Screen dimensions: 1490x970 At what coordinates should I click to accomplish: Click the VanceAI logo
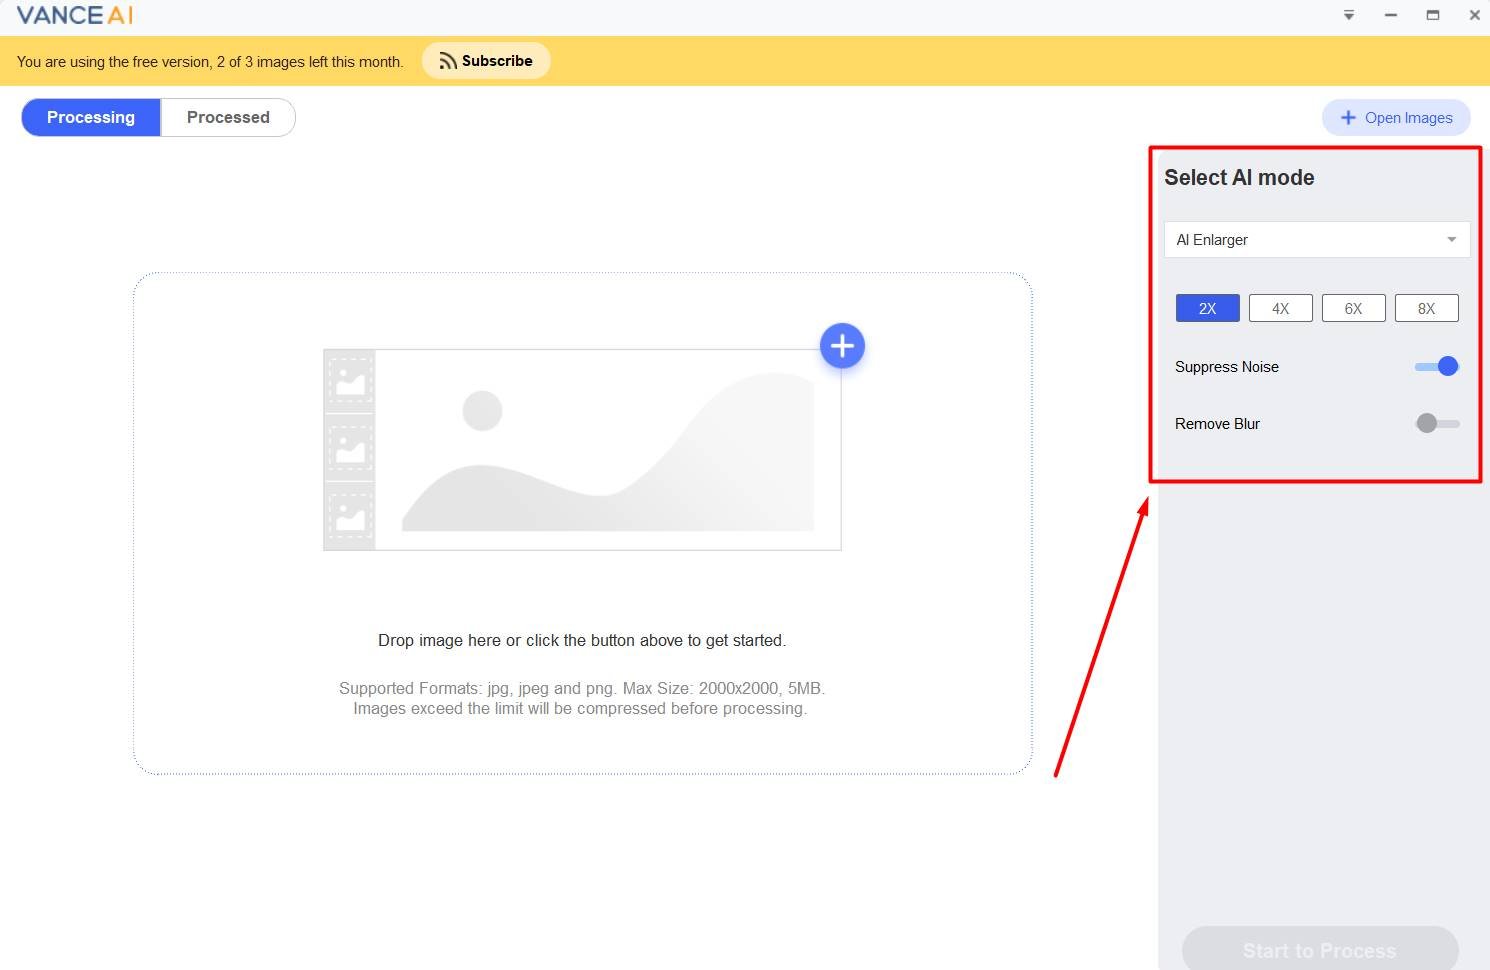pyautogui.click(x=75, y=15)
